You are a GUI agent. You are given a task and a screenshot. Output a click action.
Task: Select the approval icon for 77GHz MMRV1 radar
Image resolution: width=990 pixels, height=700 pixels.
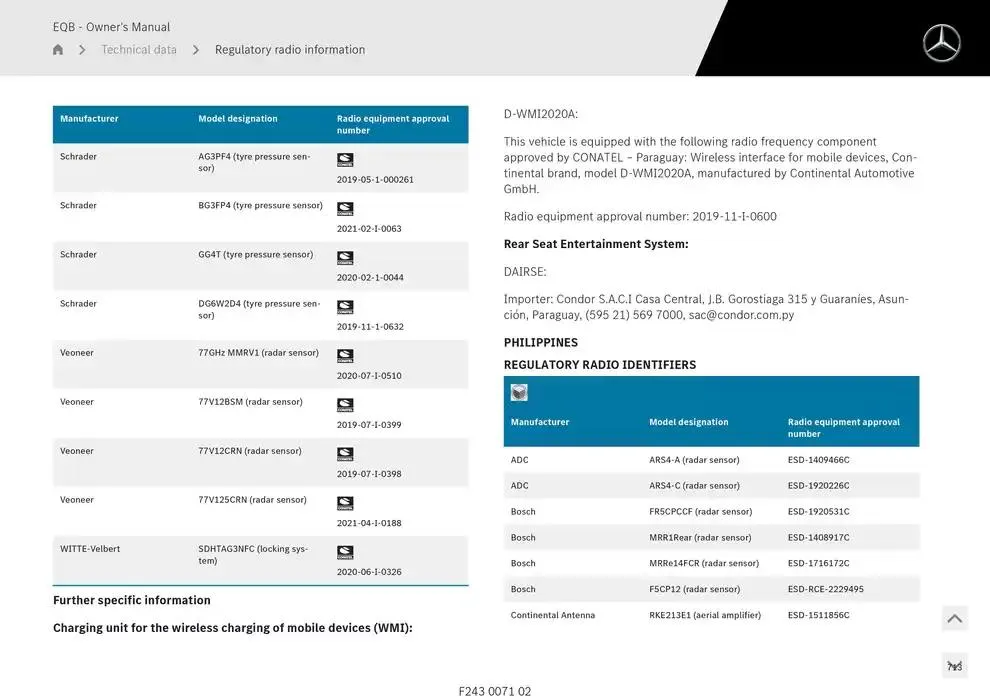click(344, 356)
